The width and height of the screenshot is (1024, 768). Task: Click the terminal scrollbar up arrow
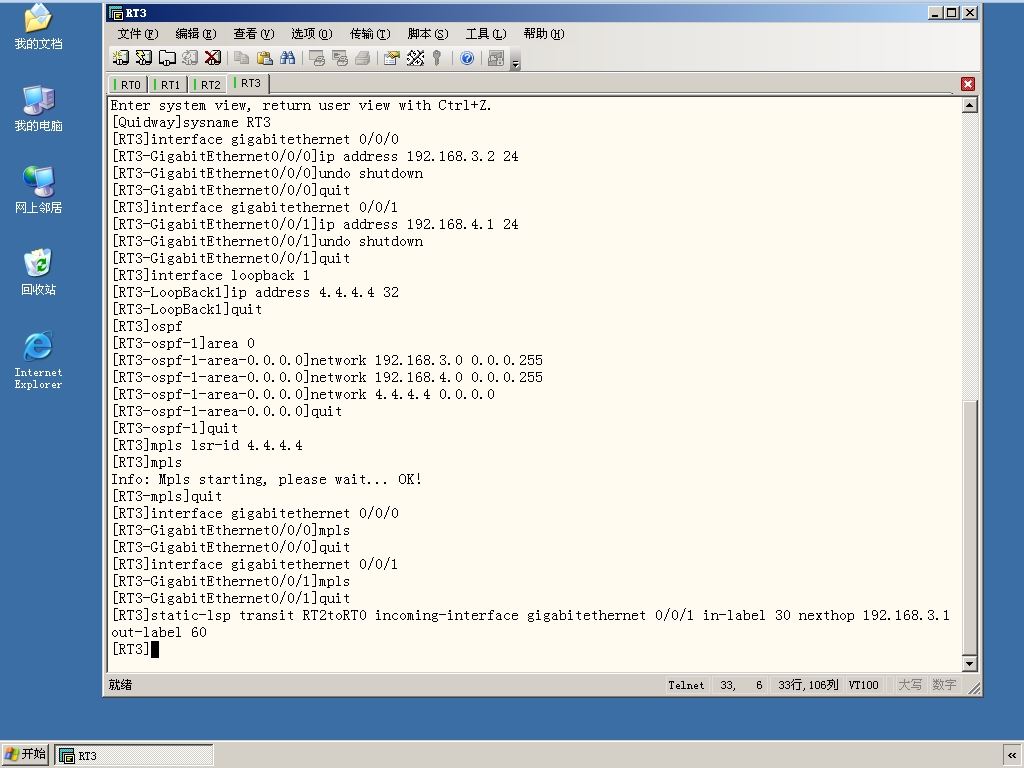point(970,105)
